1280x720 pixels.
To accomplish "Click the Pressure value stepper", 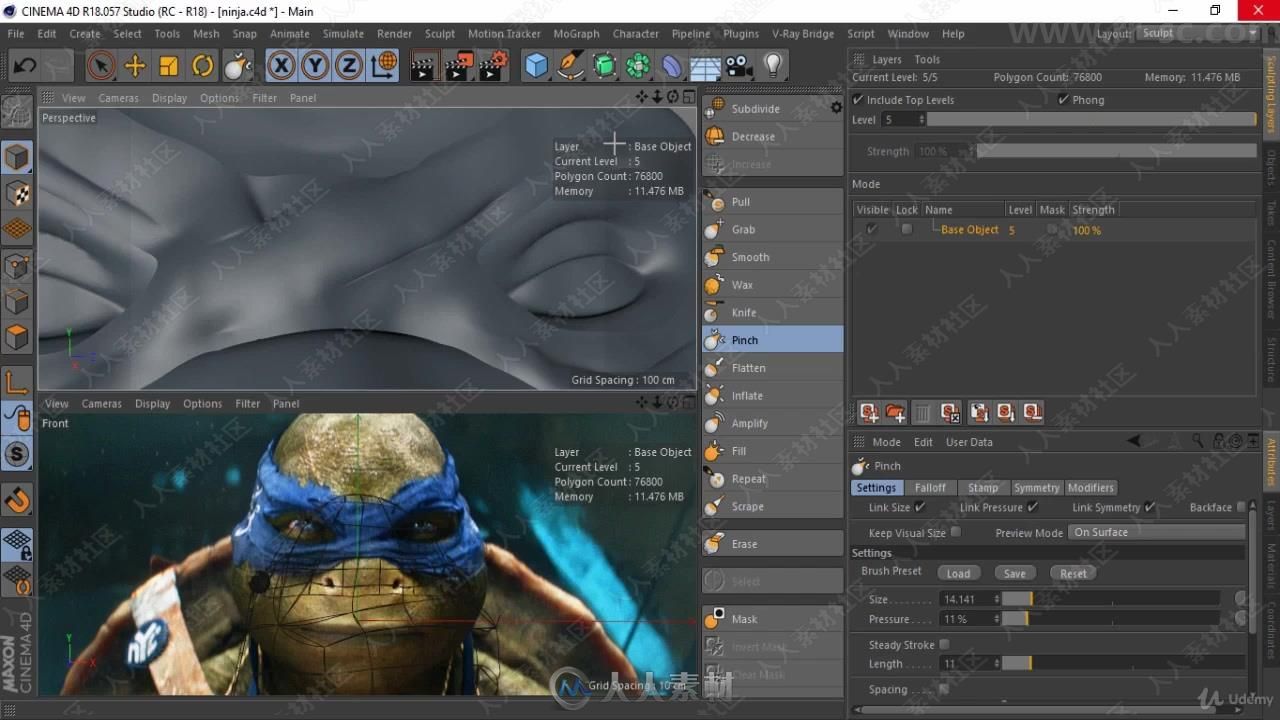I will point(996,619).
